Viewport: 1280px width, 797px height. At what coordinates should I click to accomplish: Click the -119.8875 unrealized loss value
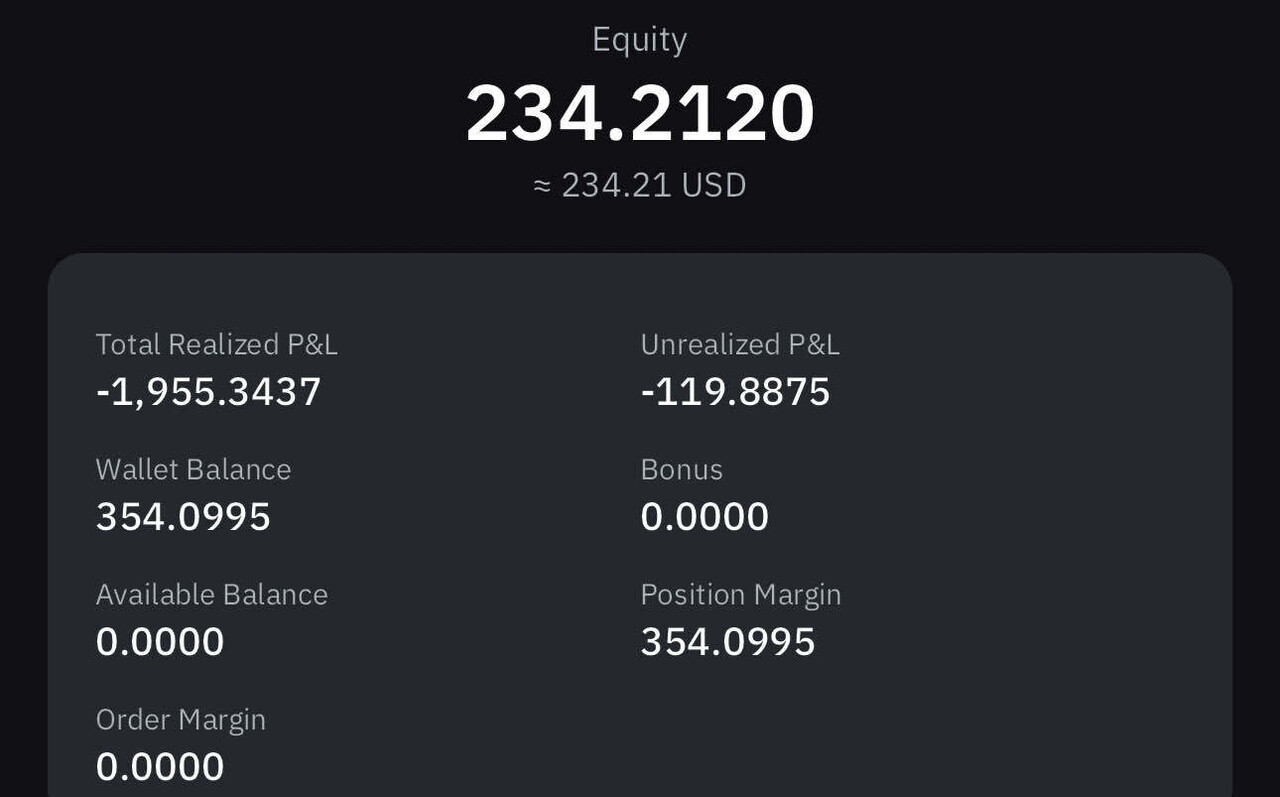click(x=735, y=392)
